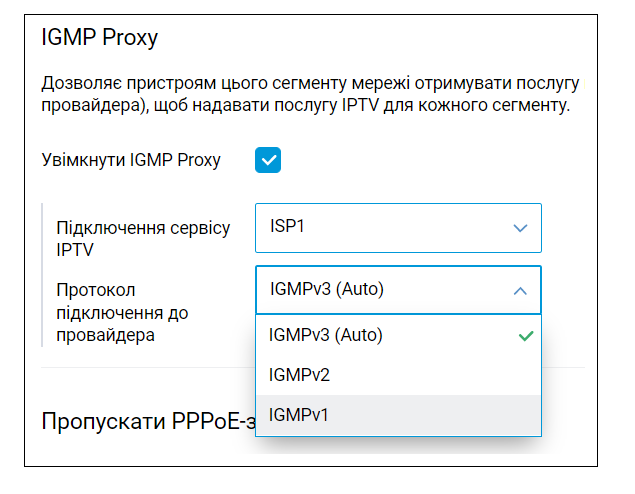Click the vertical gray indent bar
The width and height of the screenshot is (635, 494).
[x=42, y=275]
